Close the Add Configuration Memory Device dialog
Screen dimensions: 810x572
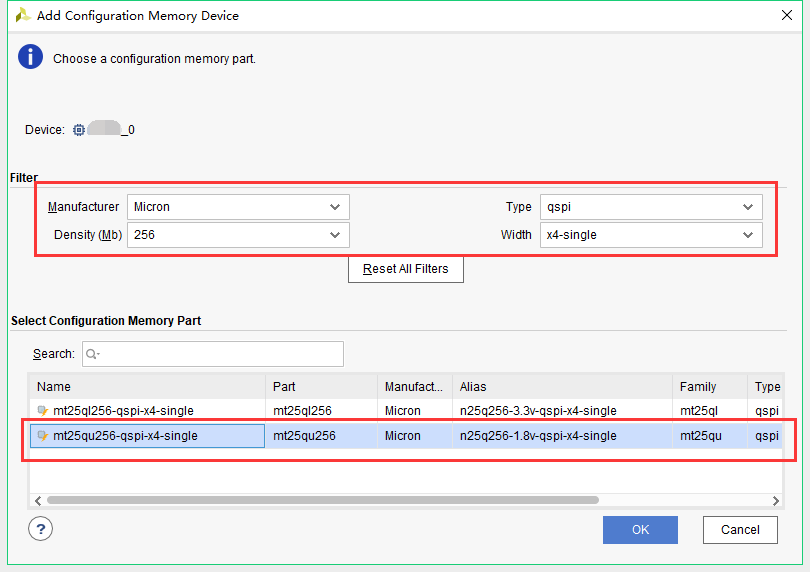click(x=787, y=15)
